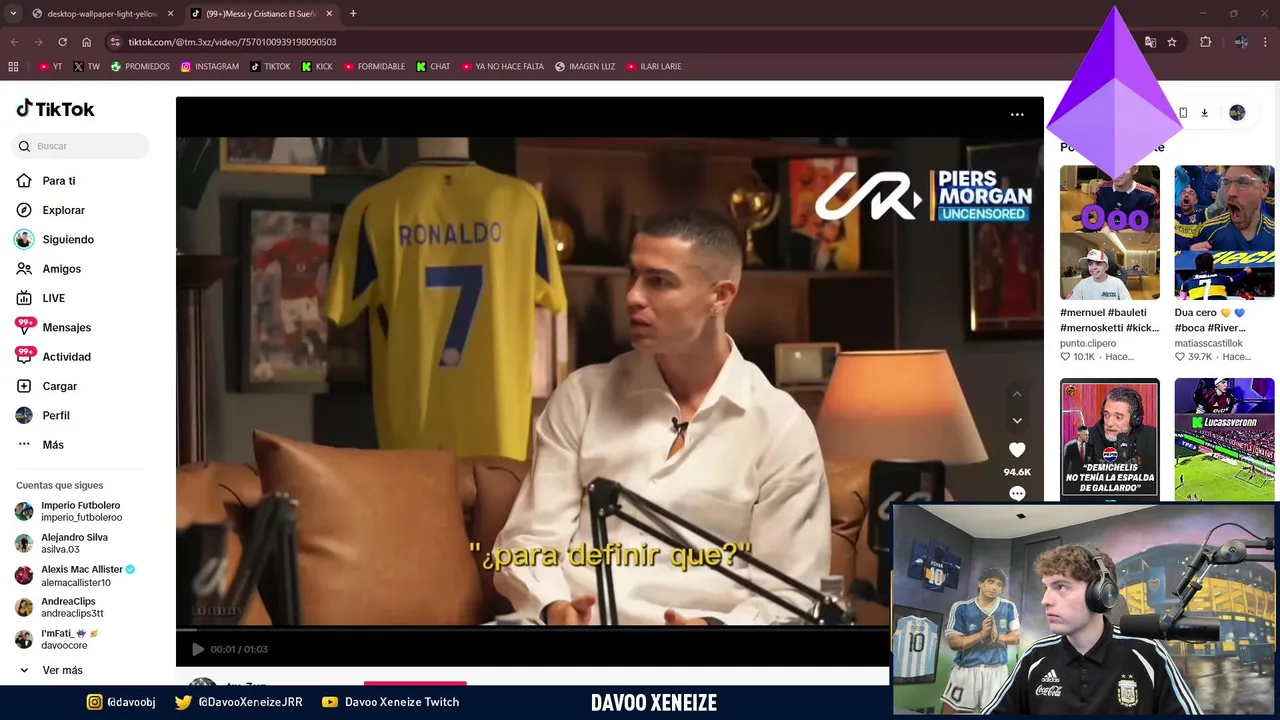The width and height of the screenshot is (1280, 720).
Task: Click the TikTok download app icon
Action: [1204, 113]
